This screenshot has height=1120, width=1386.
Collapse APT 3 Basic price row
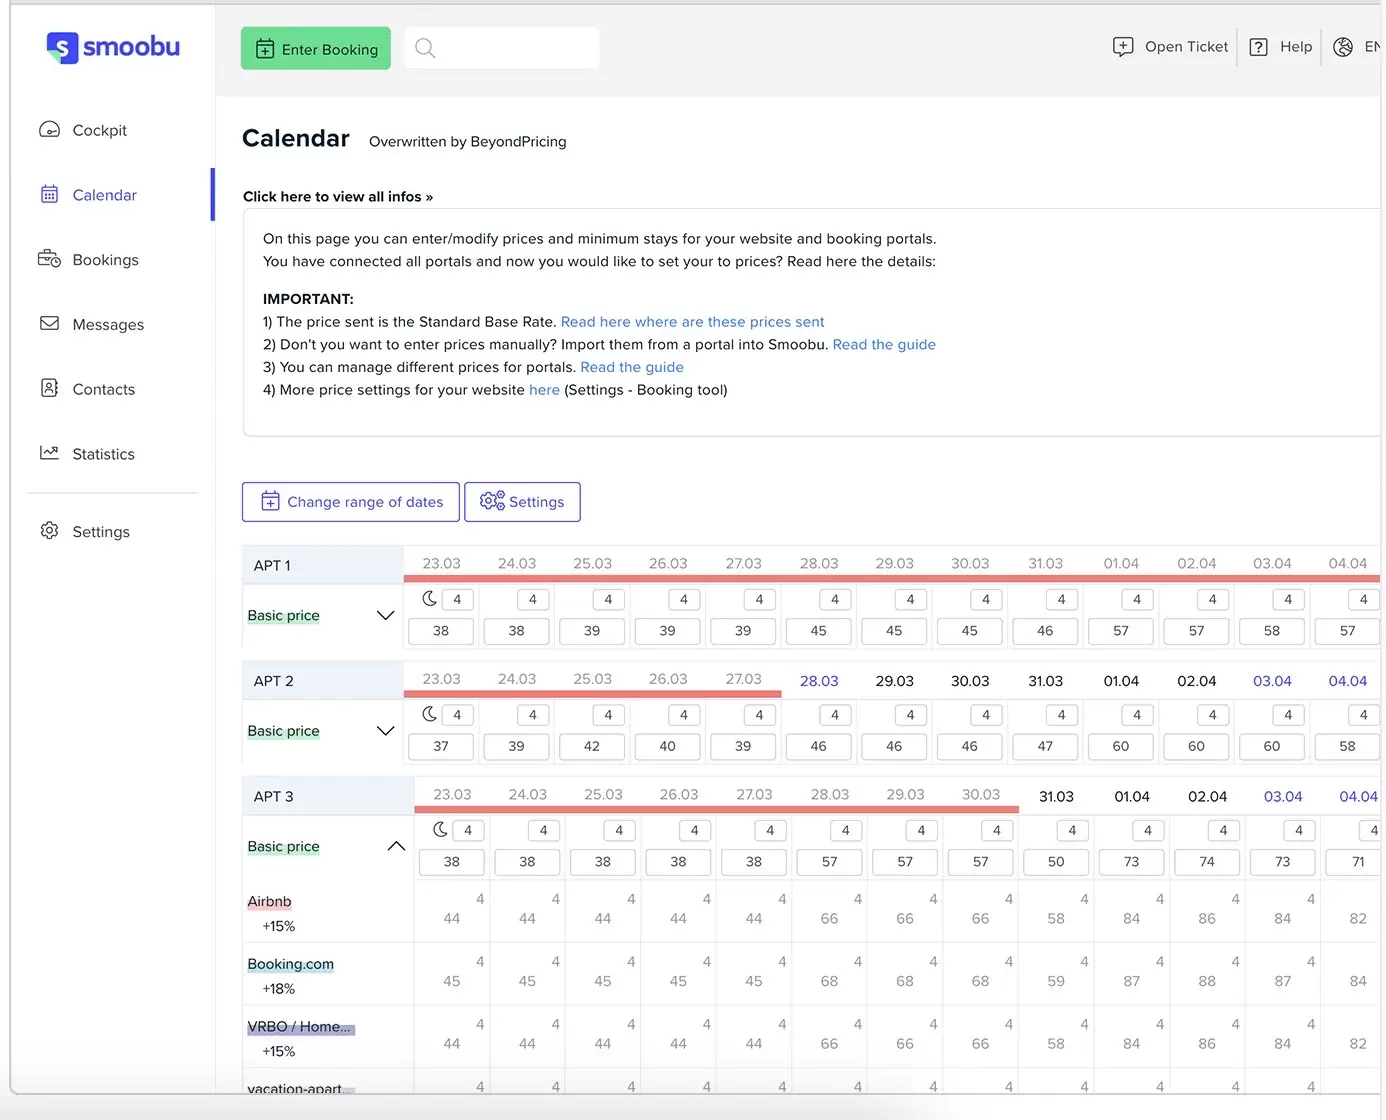tap(396, 846)
